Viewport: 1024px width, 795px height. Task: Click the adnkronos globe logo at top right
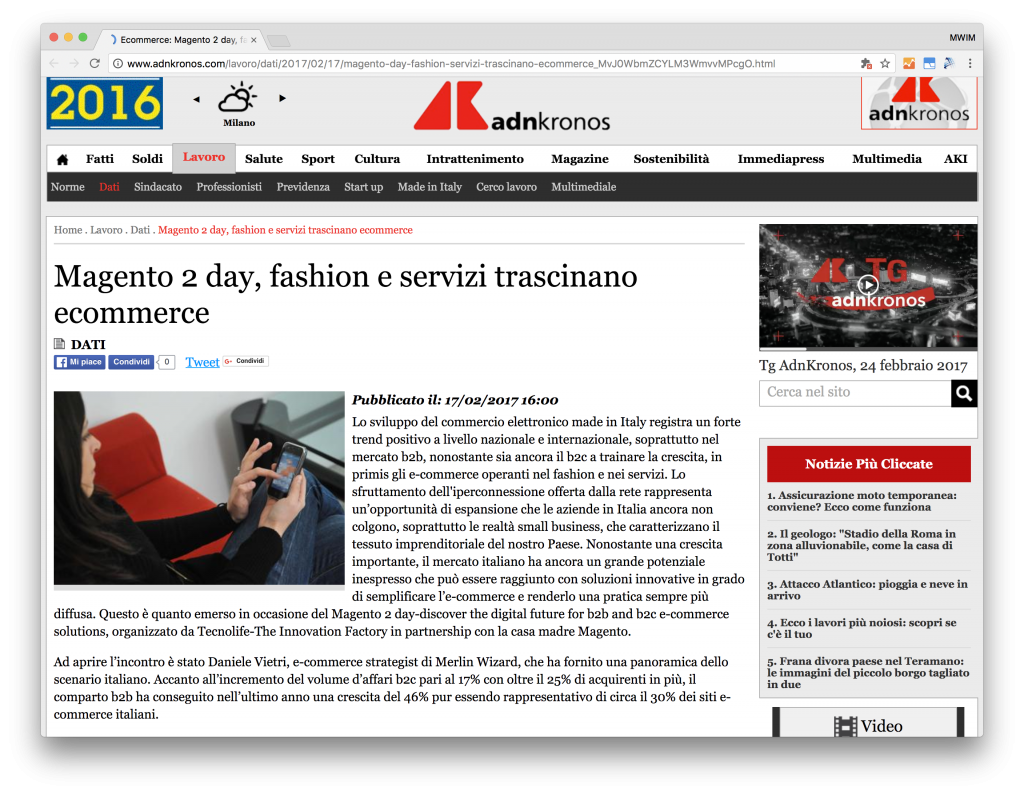tap(919, 103)
